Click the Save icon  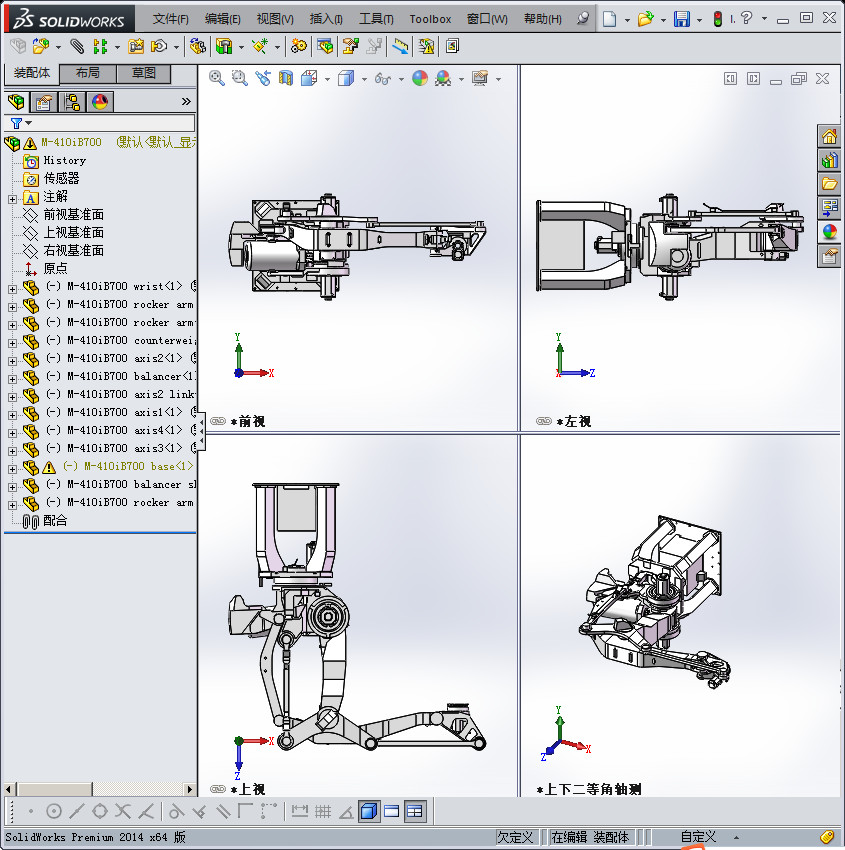[681, 19]
